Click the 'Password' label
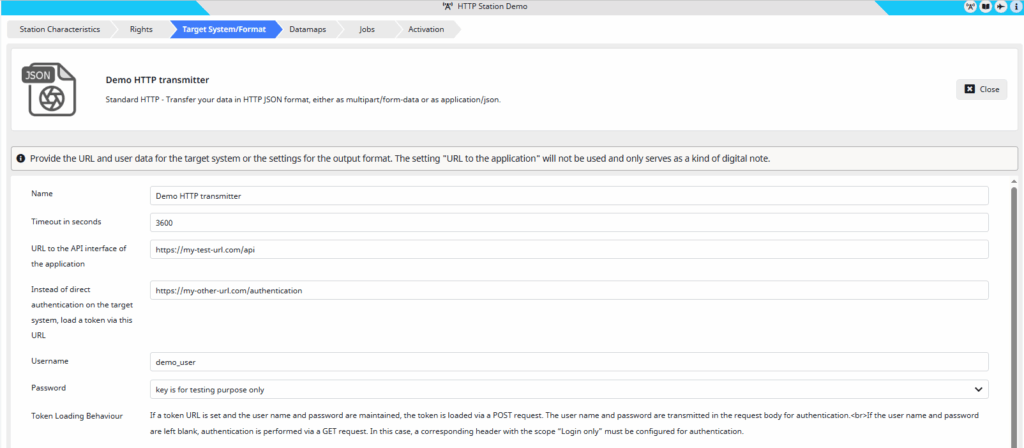The height and width of the screenshot is (448, 1024). point(49,388)
